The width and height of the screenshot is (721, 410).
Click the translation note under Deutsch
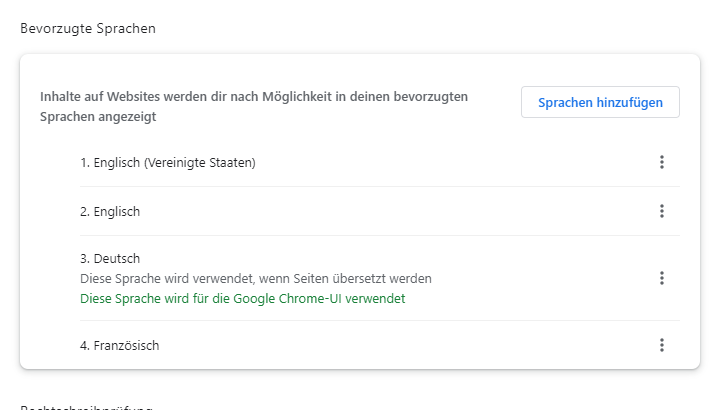(256, 279)
